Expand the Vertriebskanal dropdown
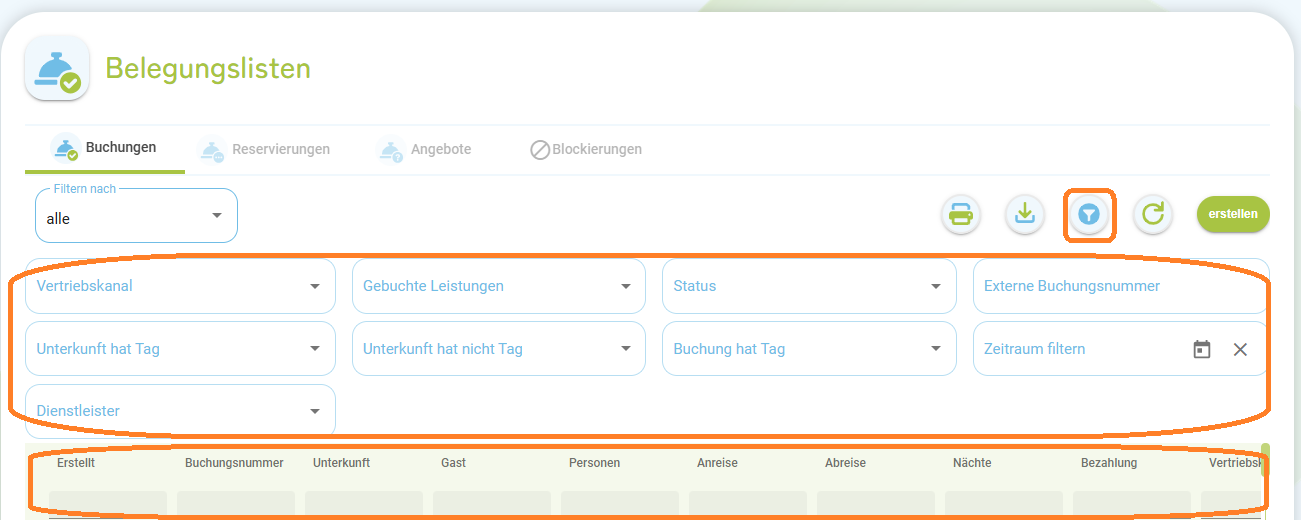Image resolution: width=1301 pixels, height=520 pixels. click(180, 286)
